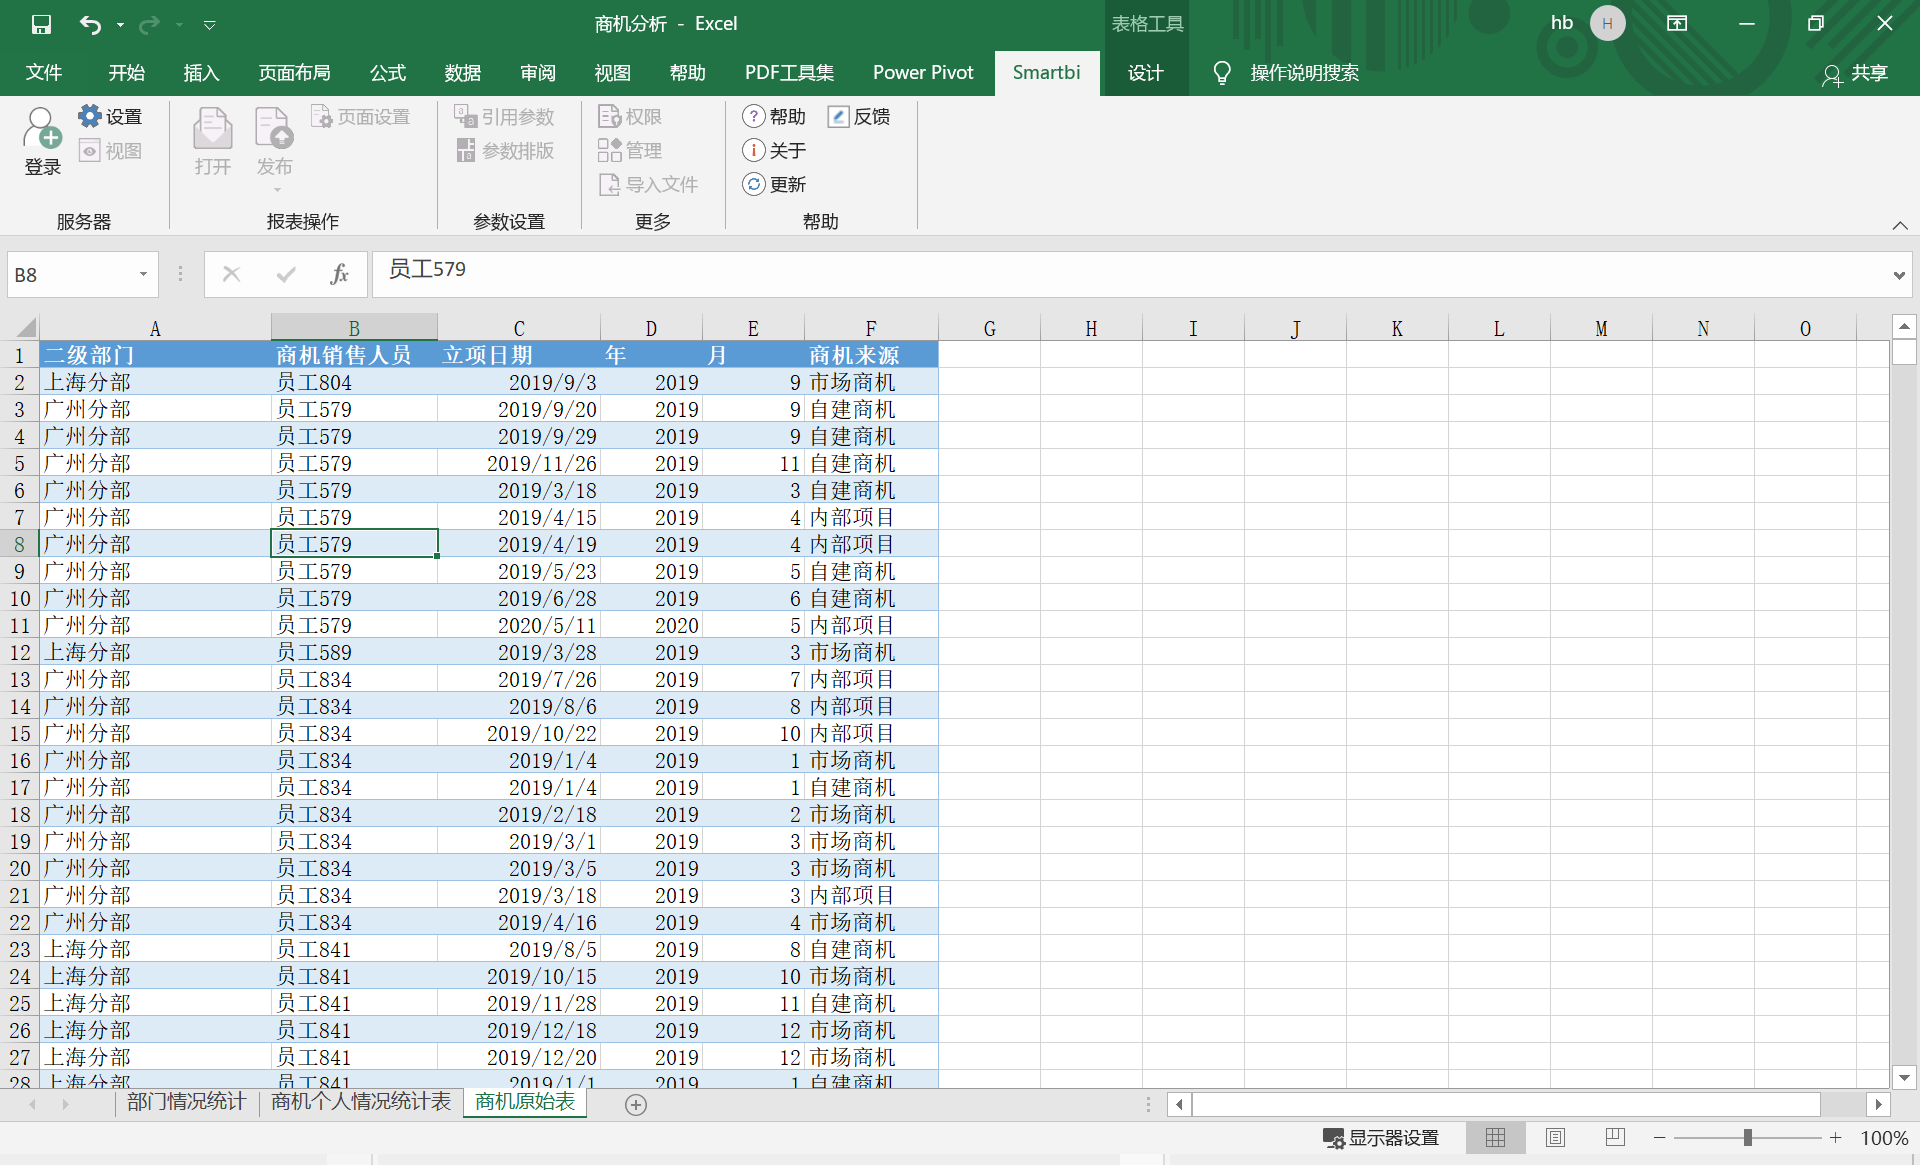Enable Page Break Preview view

coord(1615,1137)
